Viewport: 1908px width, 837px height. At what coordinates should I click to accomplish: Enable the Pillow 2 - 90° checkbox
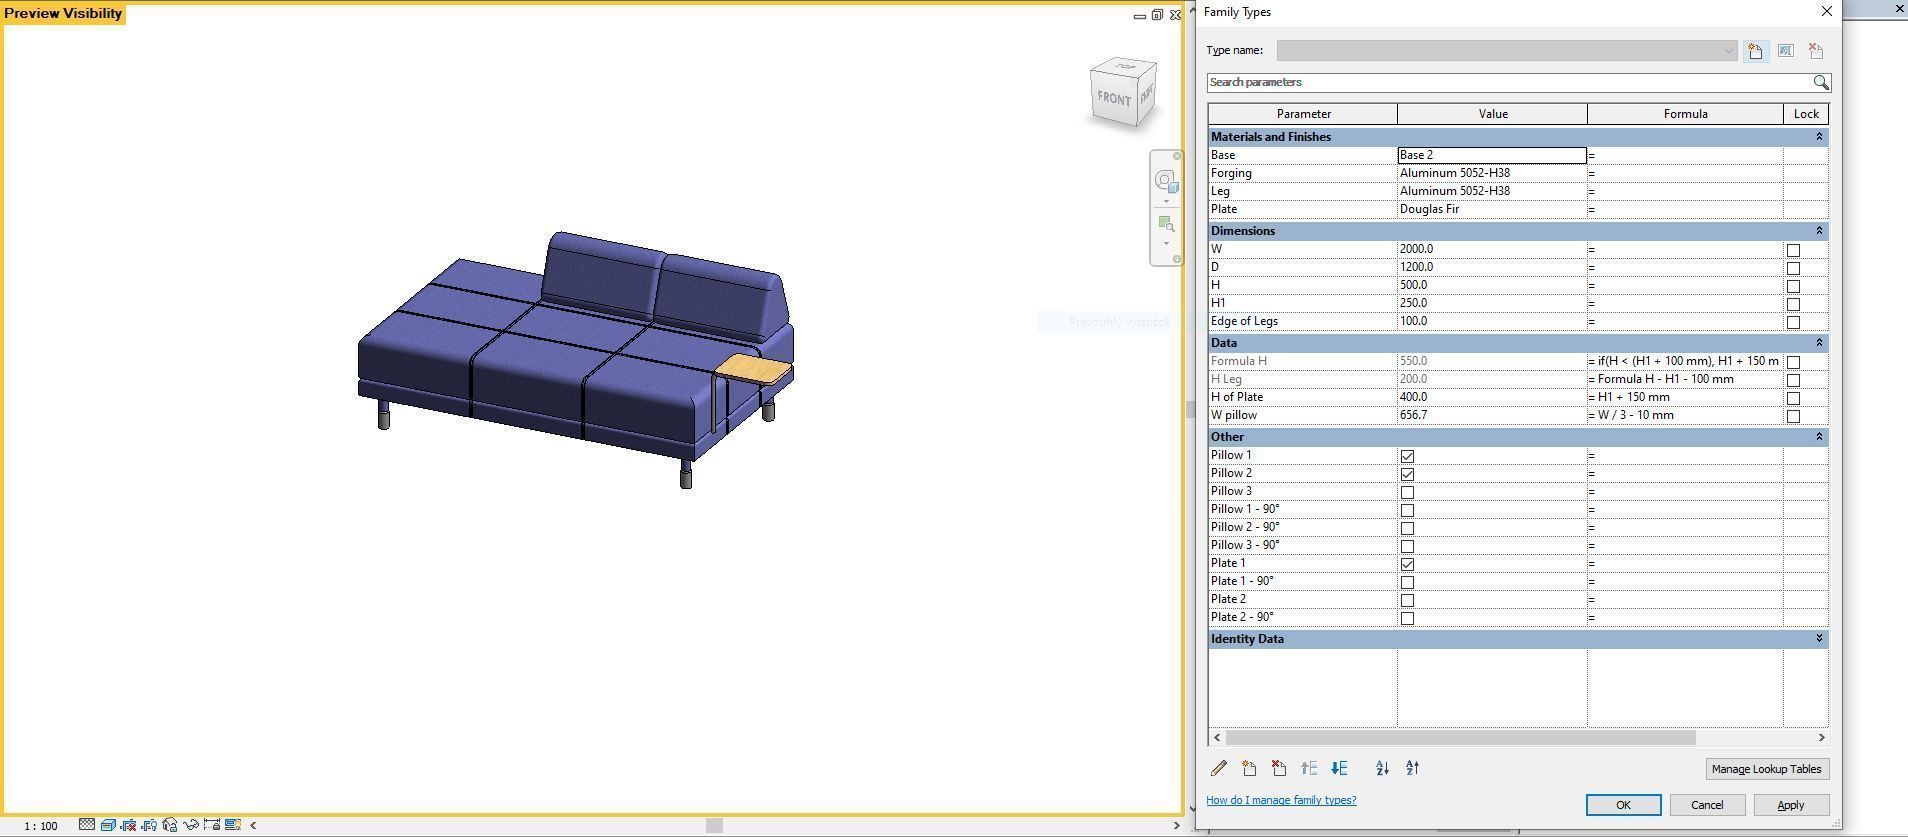[1407, 528]
